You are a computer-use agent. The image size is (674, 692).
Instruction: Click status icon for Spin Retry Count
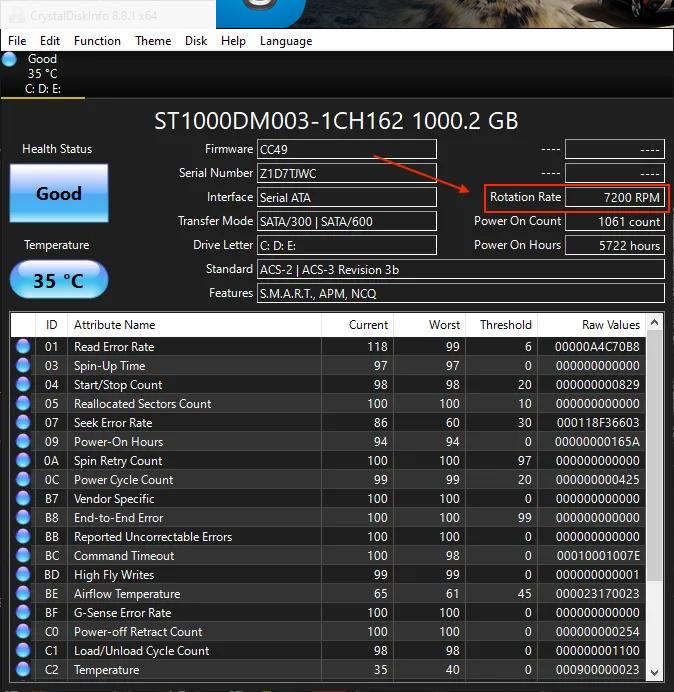[23, 461]
